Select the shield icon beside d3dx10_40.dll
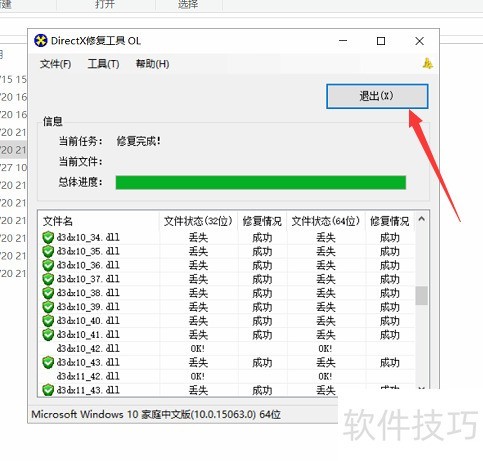 click(48, 321)
